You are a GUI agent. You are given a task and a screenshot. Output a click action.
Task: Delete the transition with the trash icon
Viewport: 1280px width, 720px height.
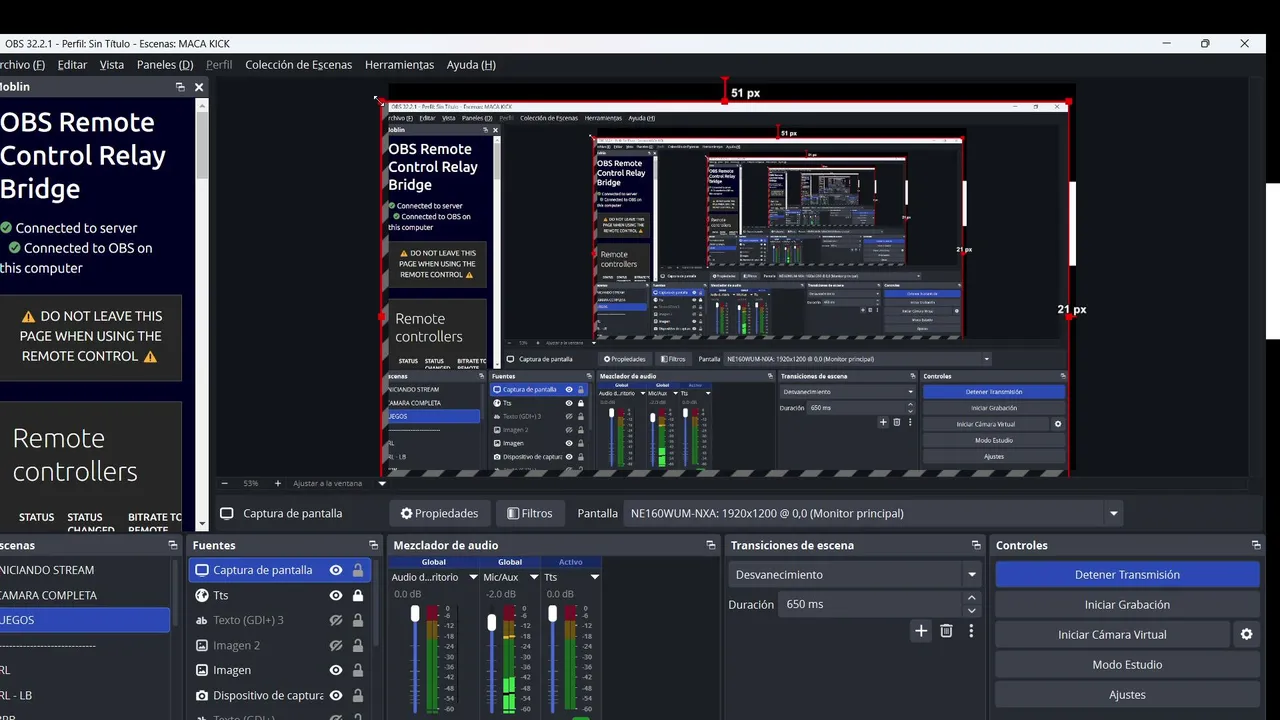(x=946, y=631)
